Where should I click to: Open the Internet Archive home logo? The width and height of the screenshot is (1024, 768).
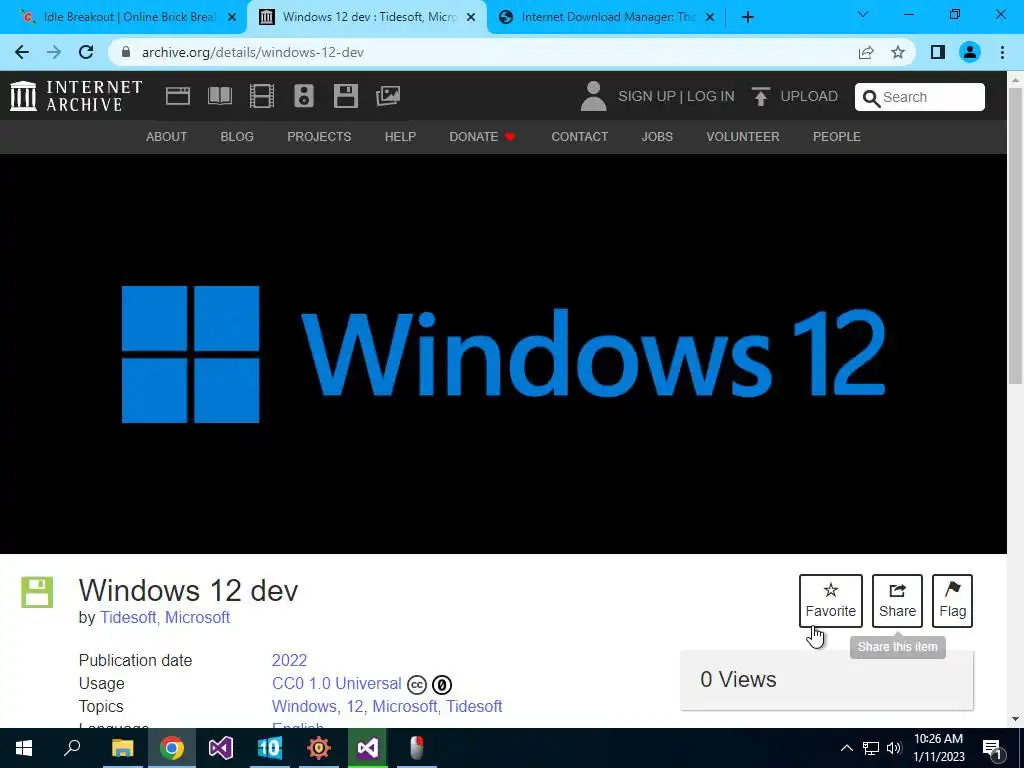pyautogui.click(x=76, y=96)
